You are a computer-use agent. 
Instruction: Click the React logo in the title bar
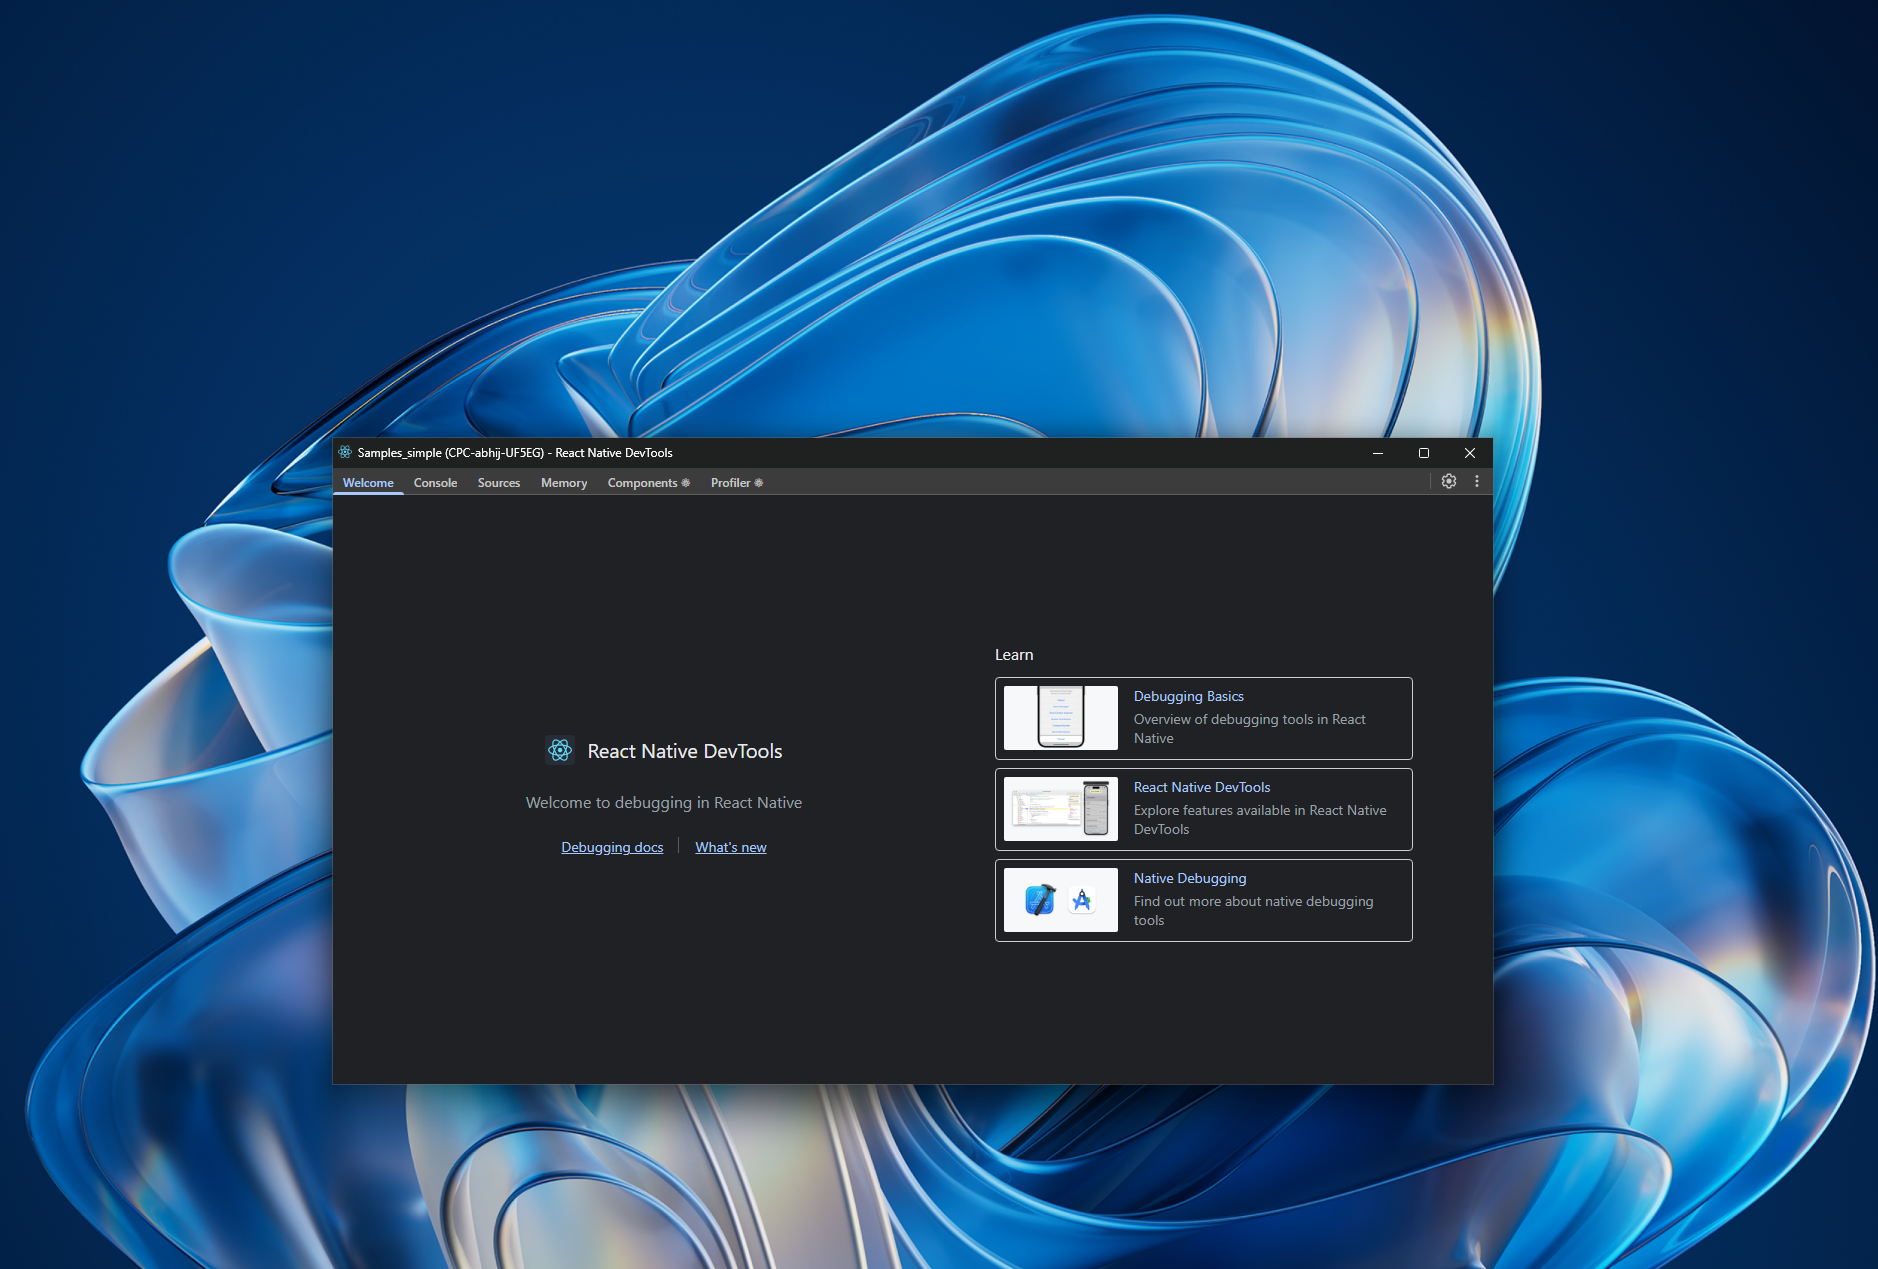(x=345, y=453)
